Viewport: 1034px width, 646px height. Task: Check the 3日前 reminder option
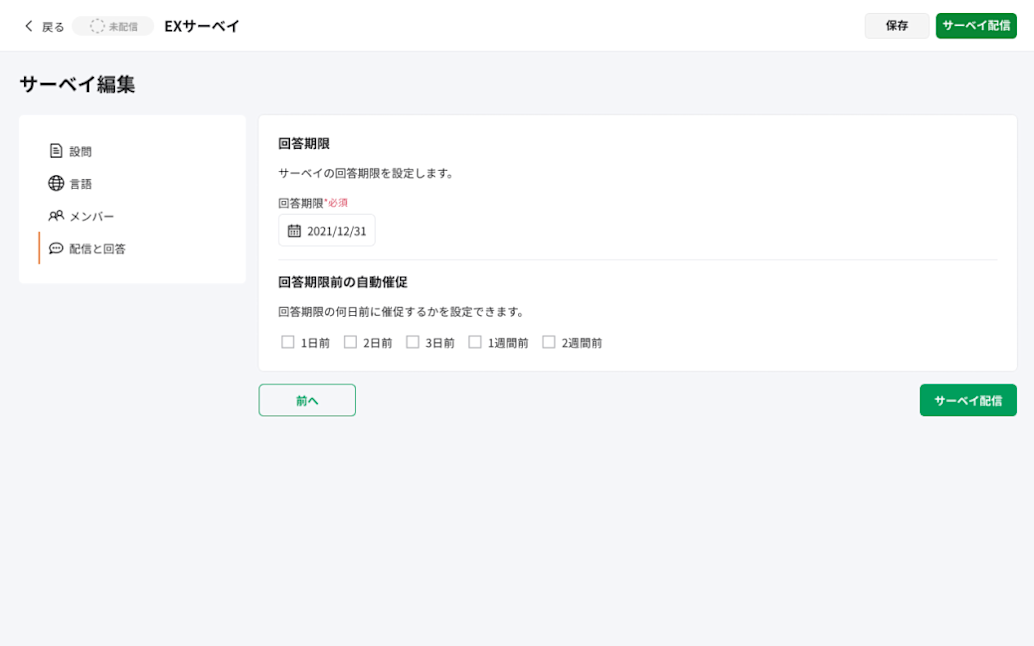(x=413, y=341)
